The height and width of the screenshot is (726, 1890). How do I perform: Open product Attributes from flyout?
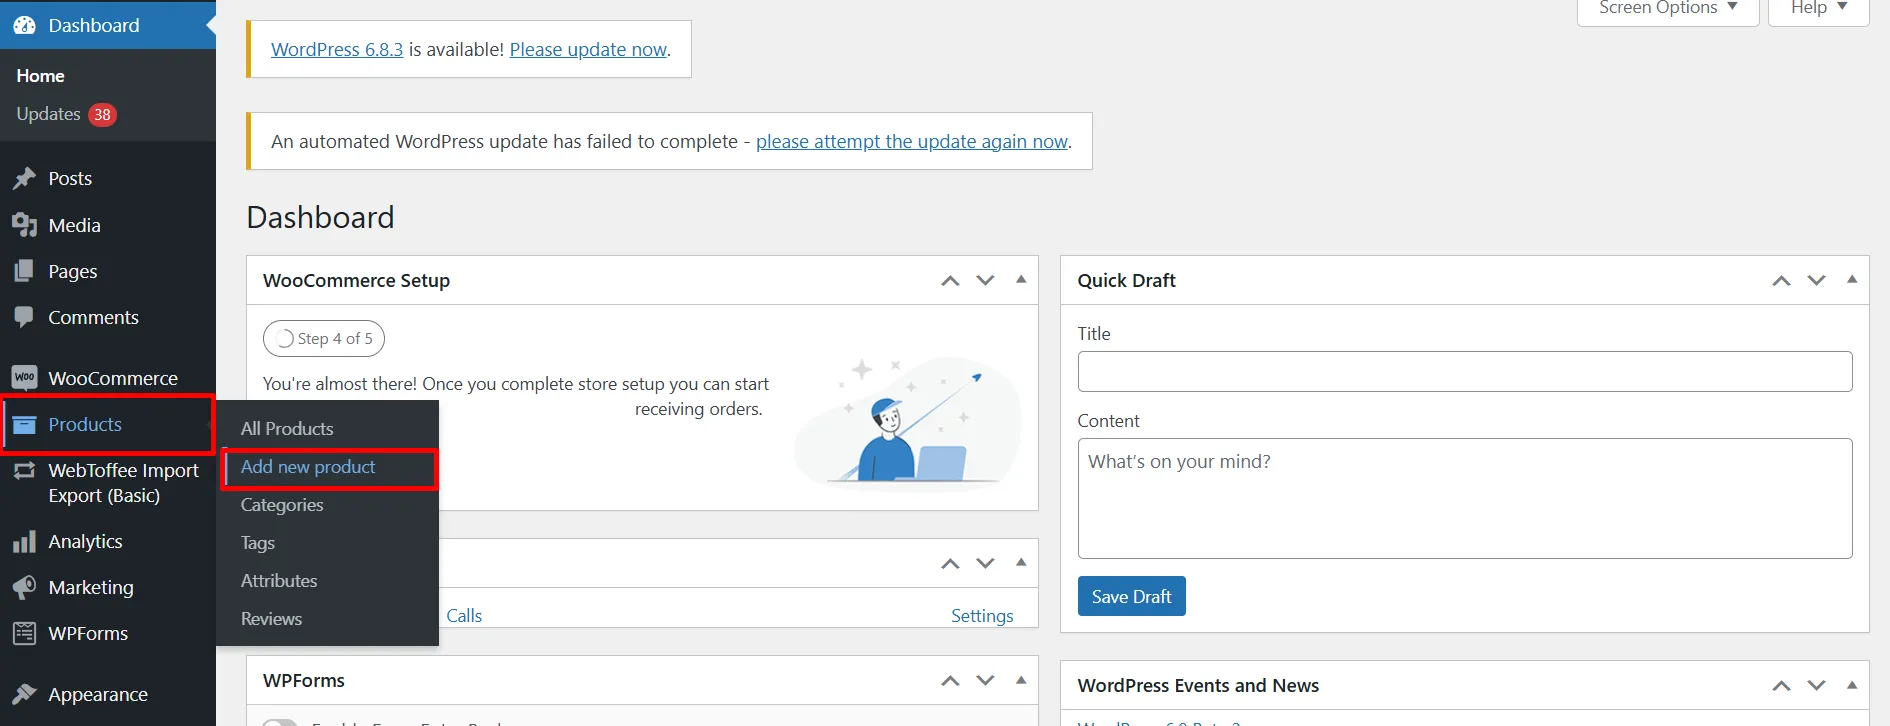(279, 581)
